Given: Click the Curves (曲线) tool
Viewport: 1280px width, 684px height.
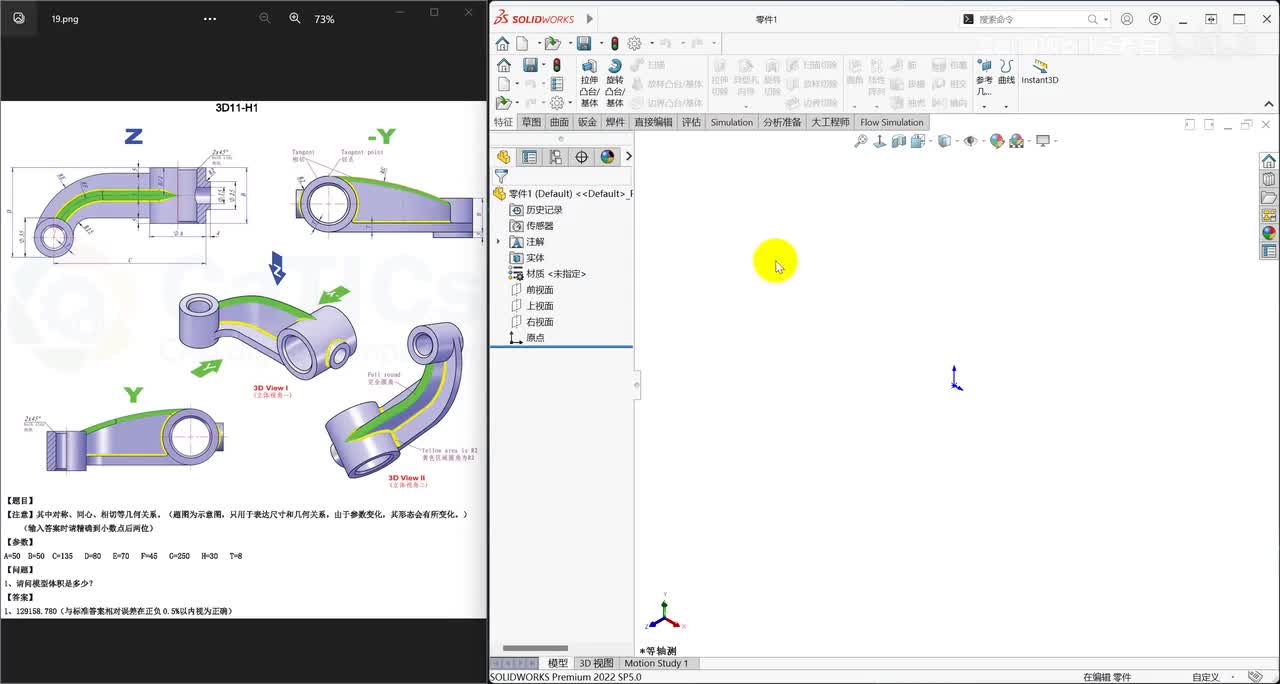Looking at the screenshot, I should (1006, 72).
